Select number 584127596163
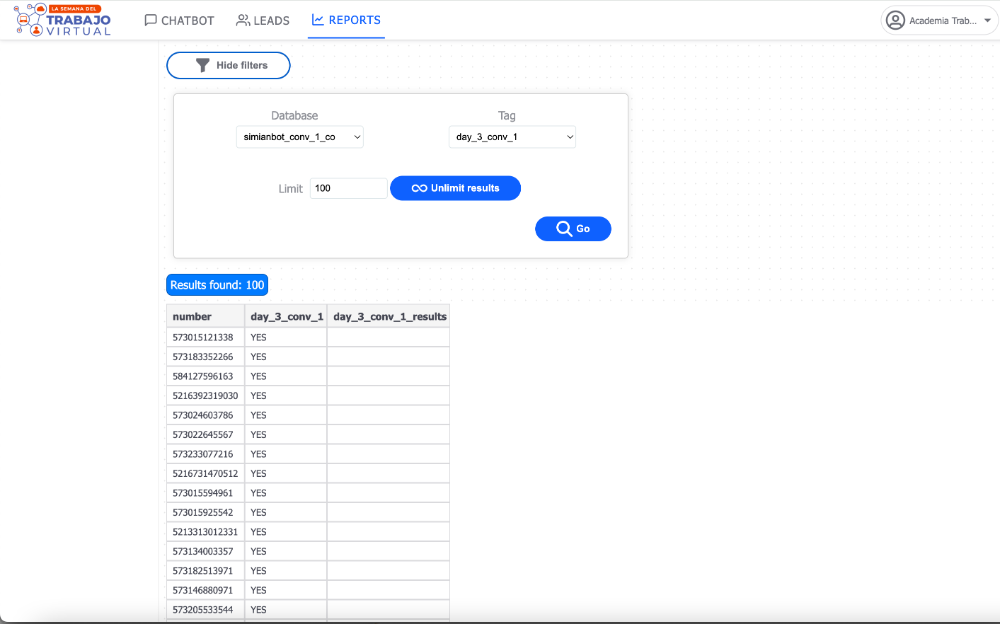This screenshot has width=1000, height=624. [x=203, y=376]
